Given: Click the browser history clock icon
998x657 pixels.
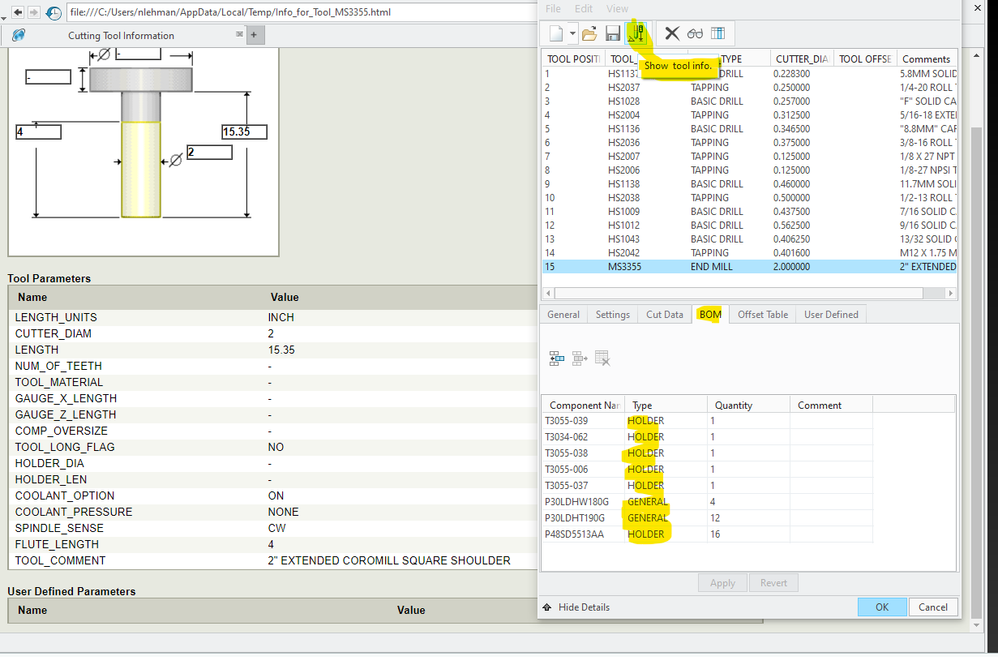Looking at the screenshot, I should tap(54, 12).
